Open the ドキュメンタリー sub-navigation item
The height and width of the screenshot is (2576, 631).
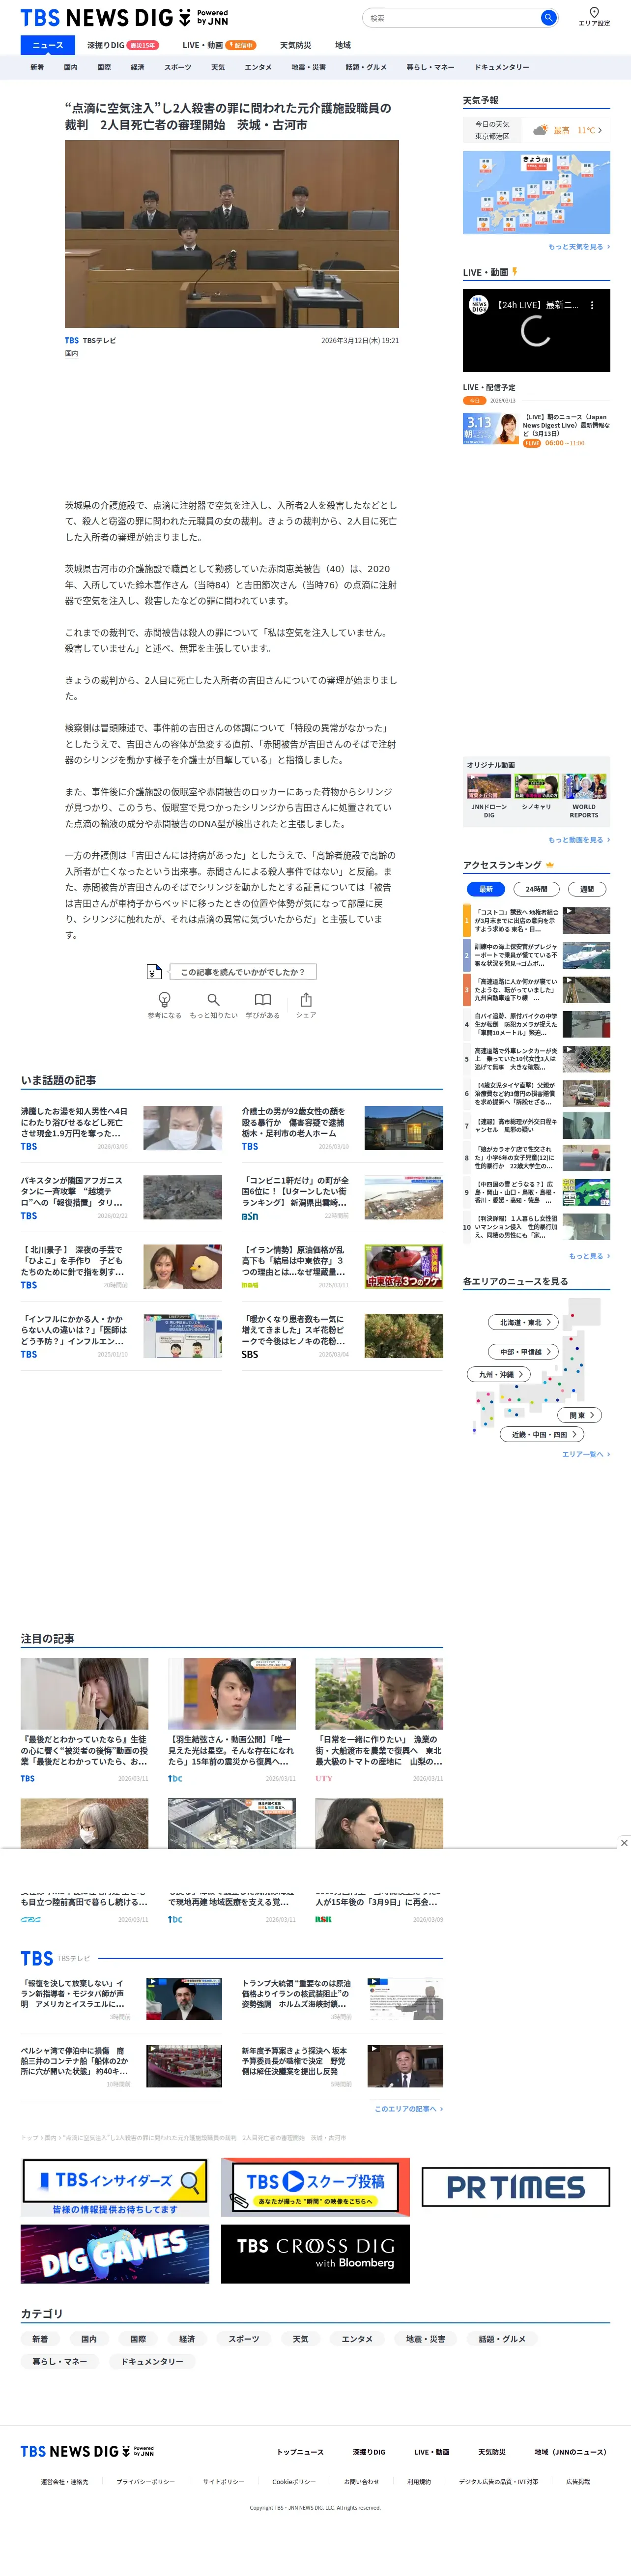[x=502, y=67]
